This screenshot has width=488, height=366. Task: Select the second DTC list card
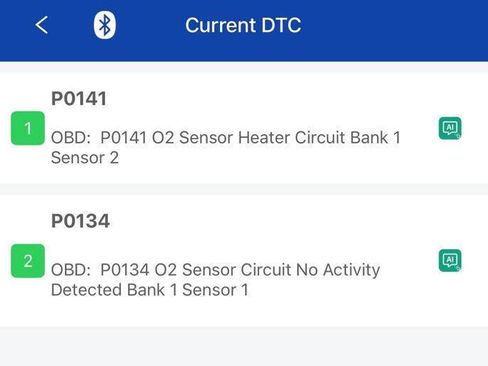coord(244,261)
